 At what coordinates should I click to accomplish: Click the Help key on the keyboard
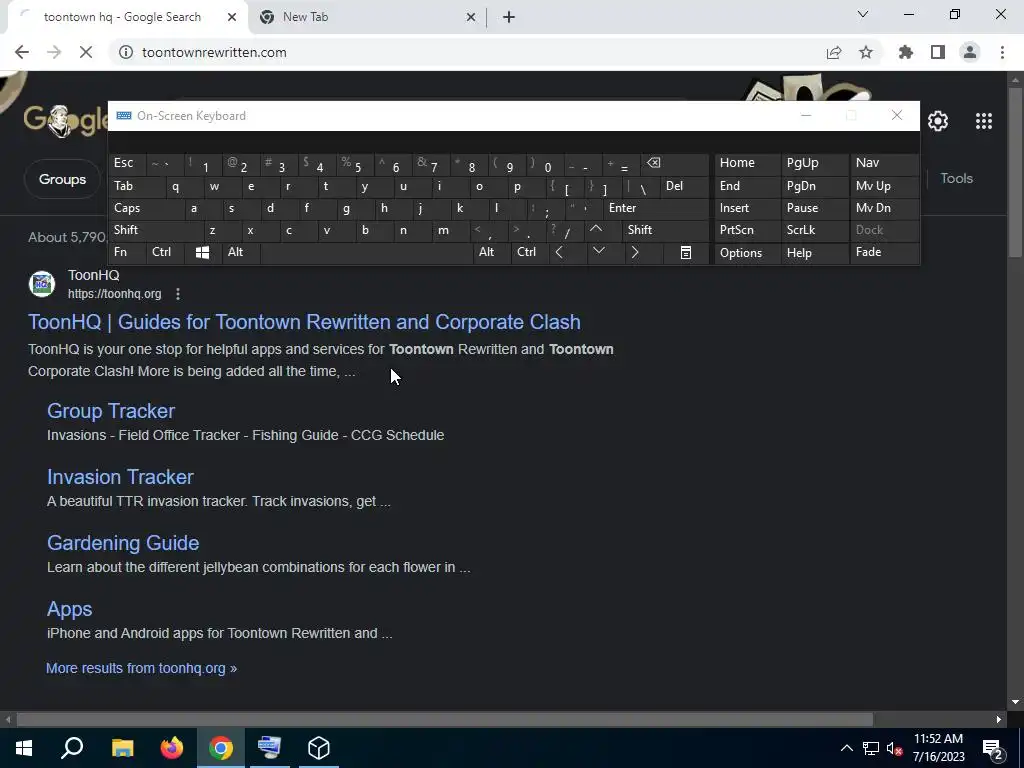(814, 253)
